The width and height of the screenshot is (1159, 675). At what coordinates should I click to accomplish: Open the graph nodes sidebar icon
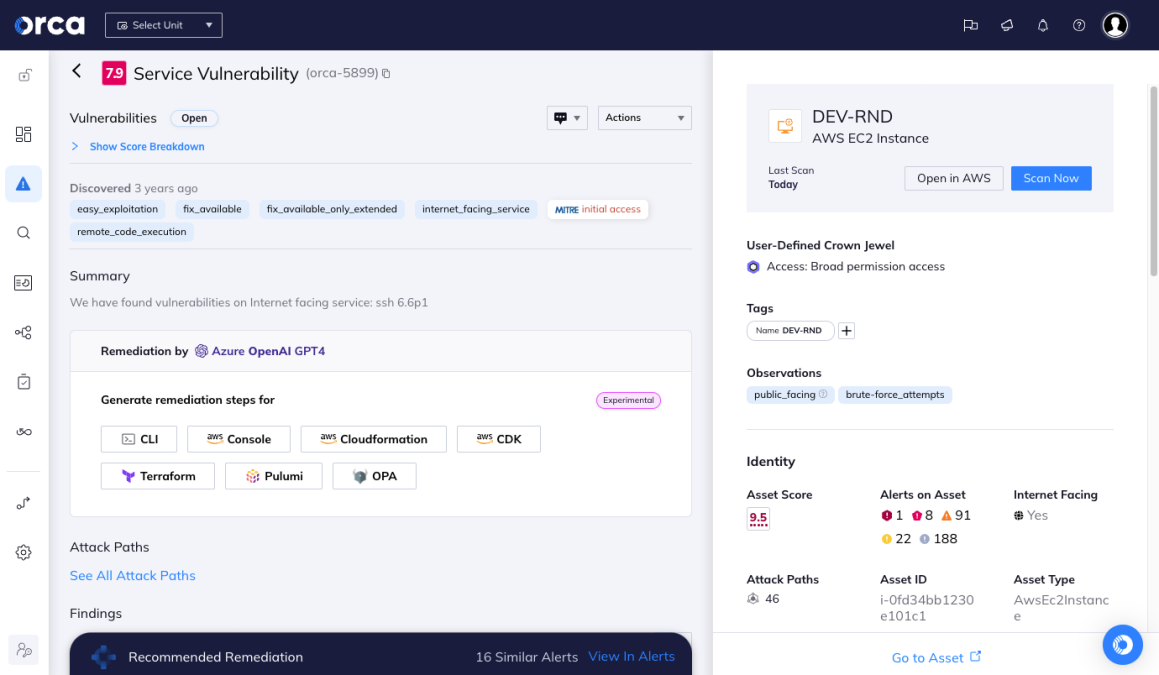coord(24,333)
